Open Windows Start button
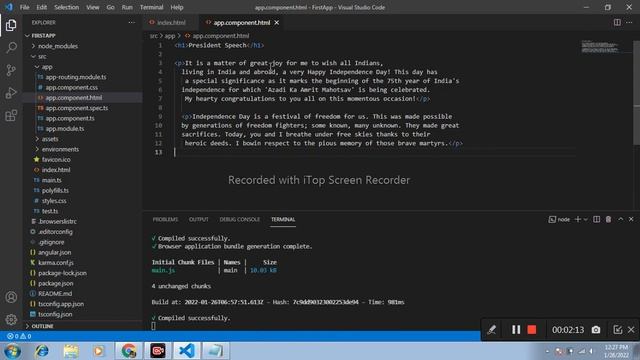 [13, 351]
